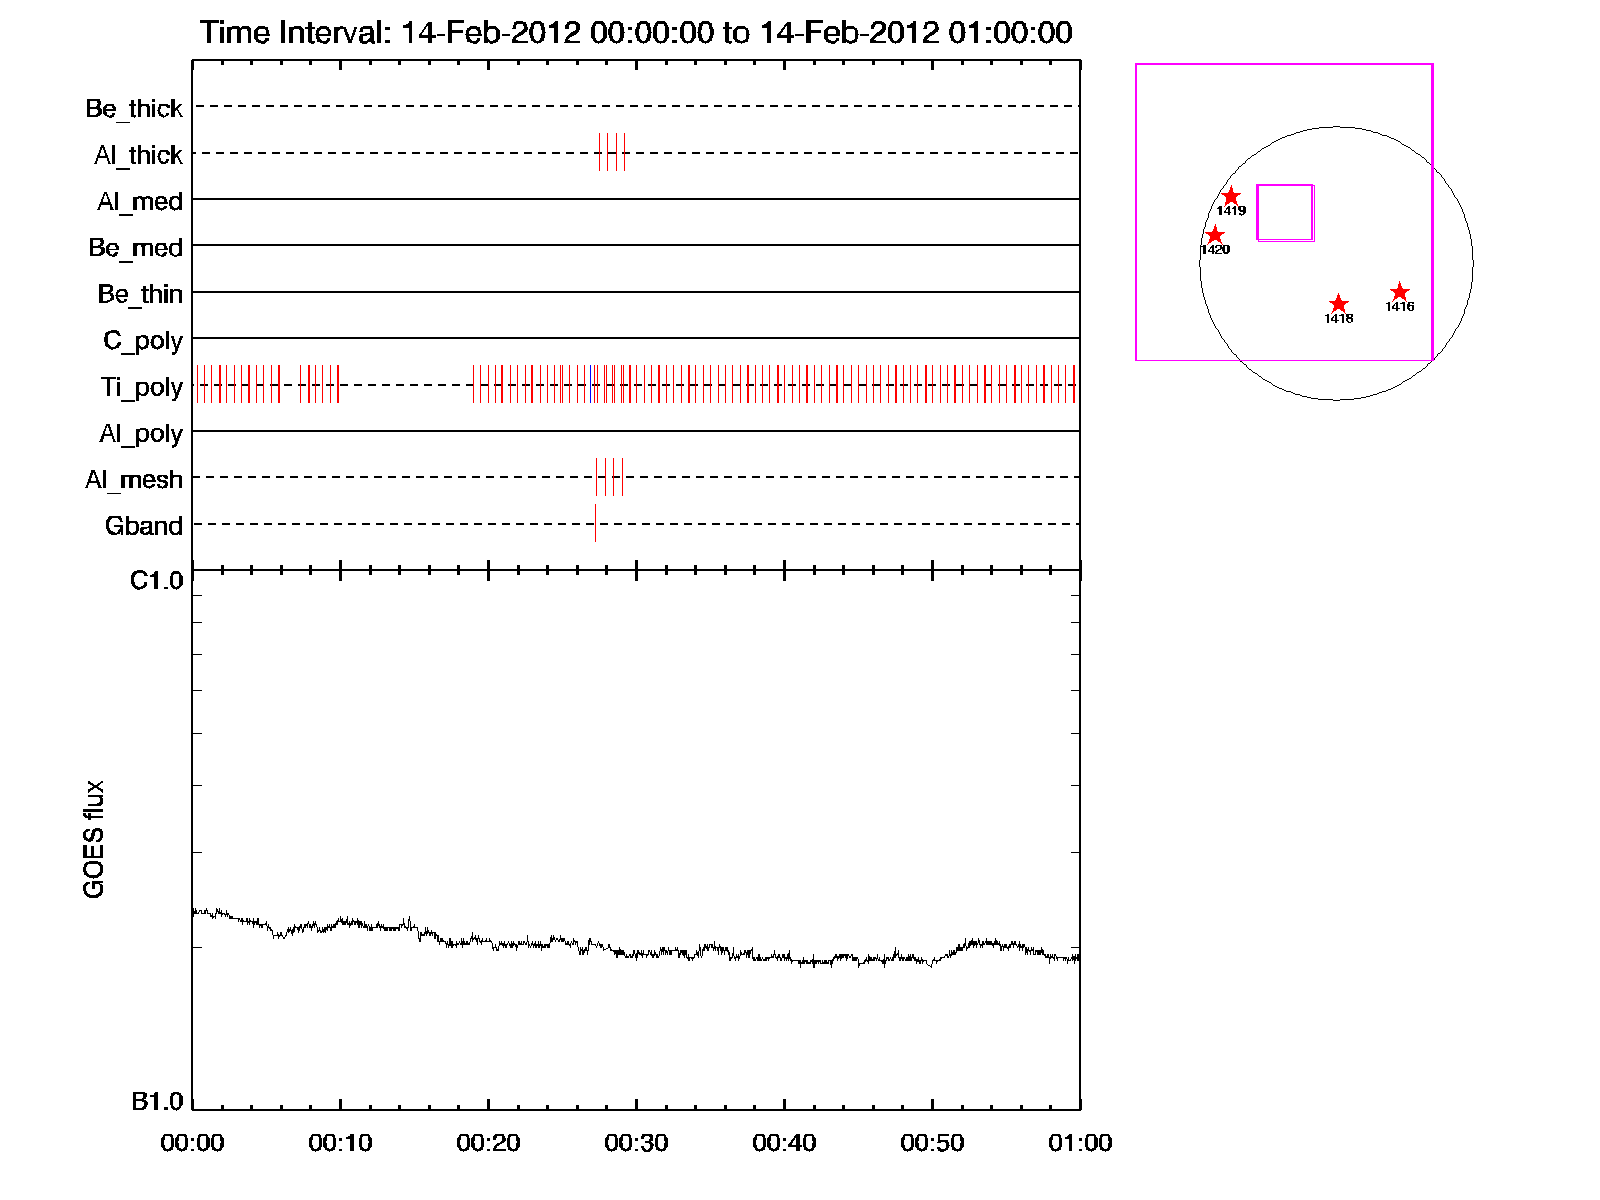Click the Al_thick exposure marker cluster
Viewport: 1600px width, 1200px height.
pos(612,152)
